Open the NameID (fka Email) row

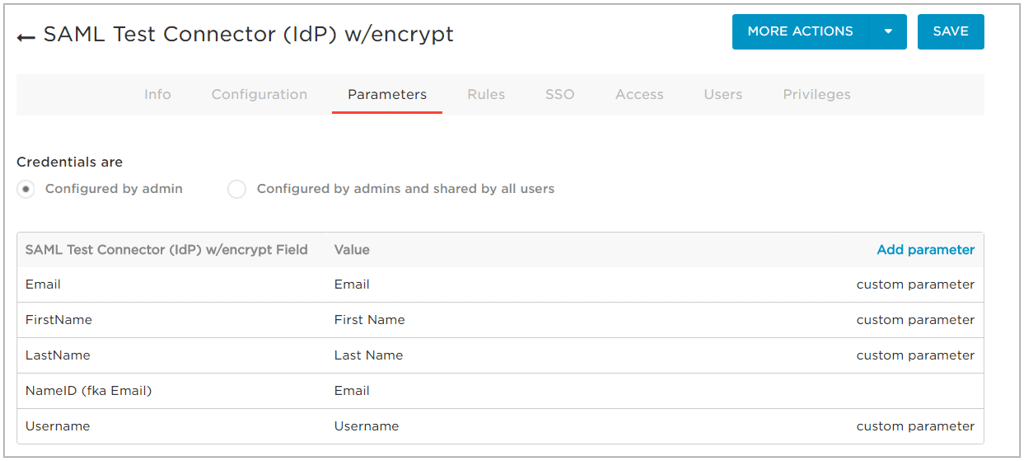pos(88,391)
